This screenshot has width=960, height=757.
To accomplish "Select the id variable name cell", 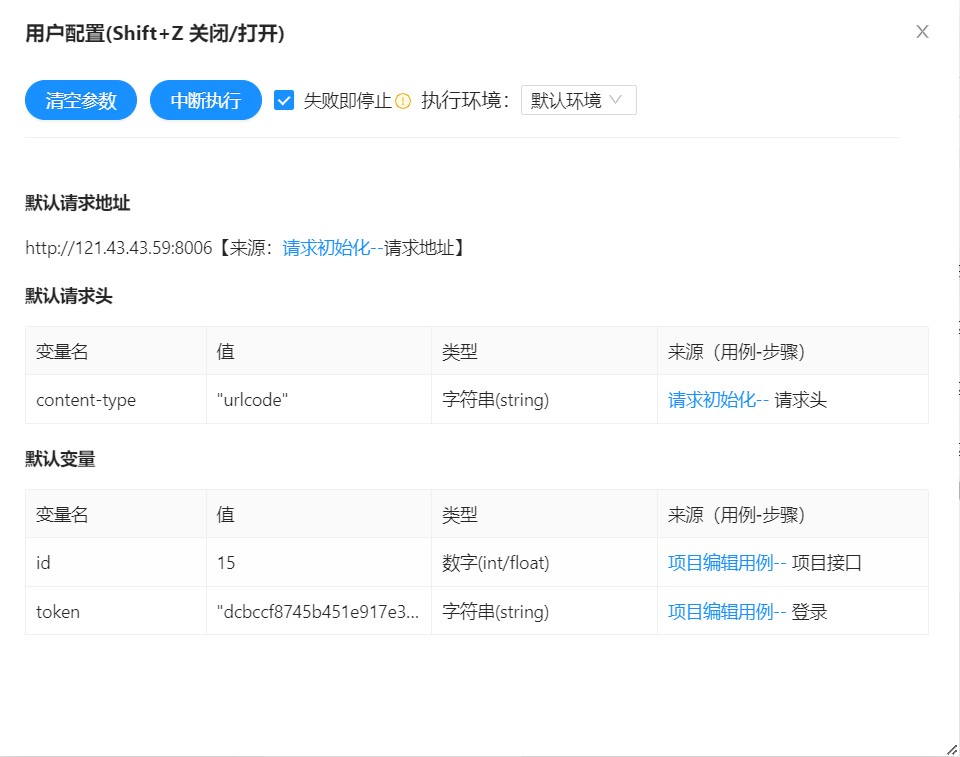I will [x=116, y=562].
